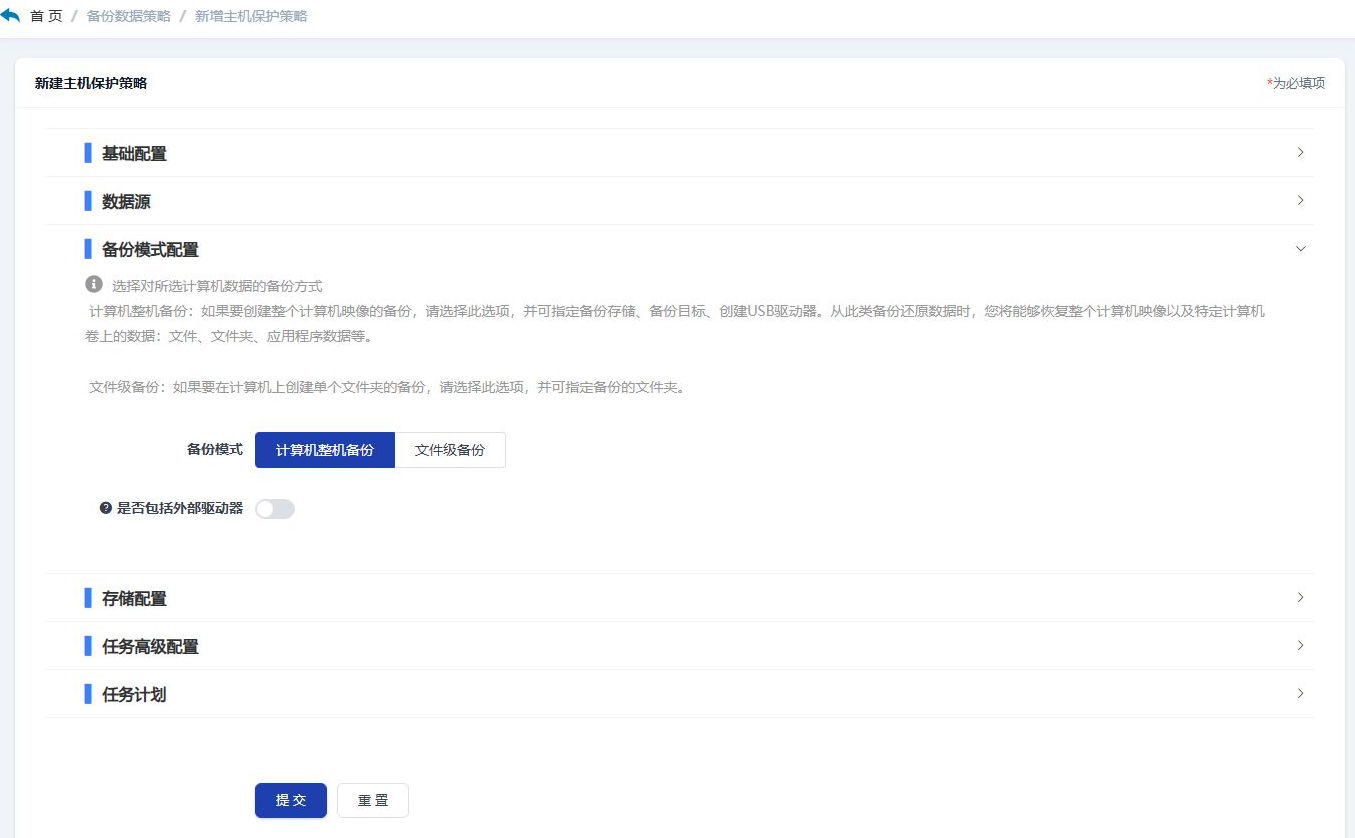Viewport: 1355px width, 838px height.
Task: Click the 存储配置 section title
Action: [134, 599]
